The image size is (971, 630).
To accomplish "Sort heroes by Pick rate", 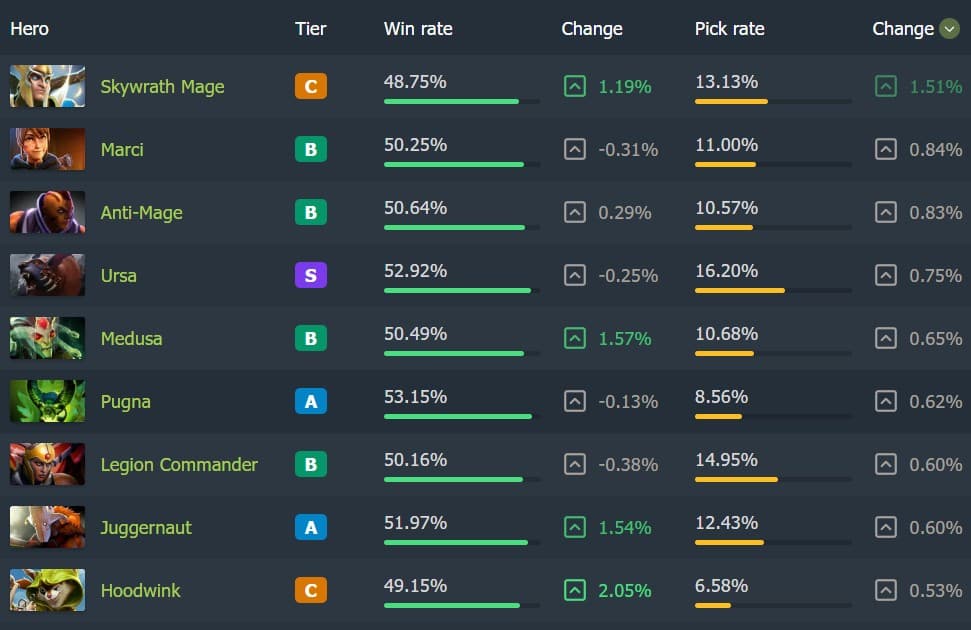I will tap(729, 29).
